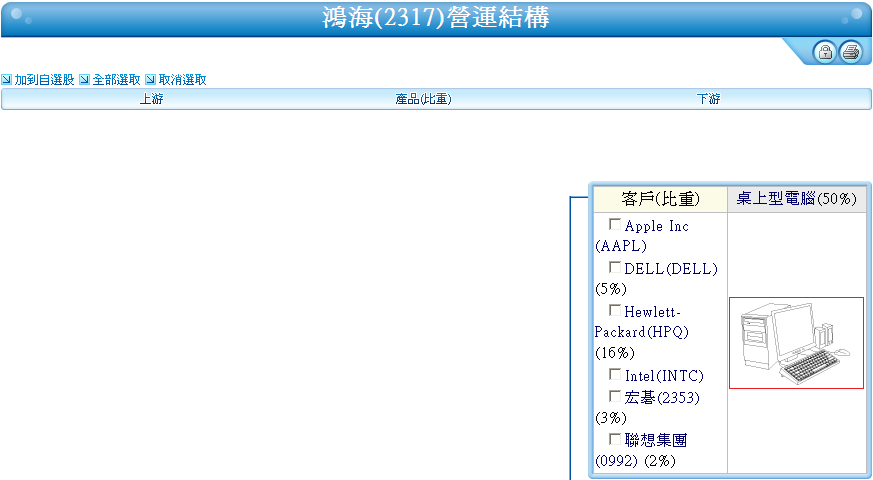Tick the 聯想集團(0992) checkbox
Screen dimensions: 873x480
(615, 439)
